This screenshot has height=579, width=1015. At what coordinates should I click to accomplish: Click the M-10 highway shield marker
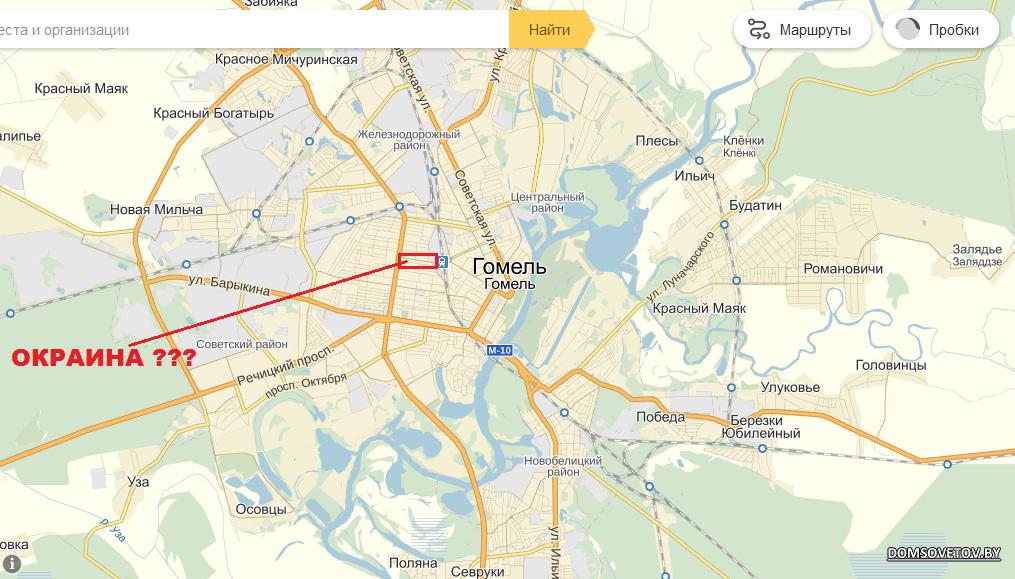point(500,350)
